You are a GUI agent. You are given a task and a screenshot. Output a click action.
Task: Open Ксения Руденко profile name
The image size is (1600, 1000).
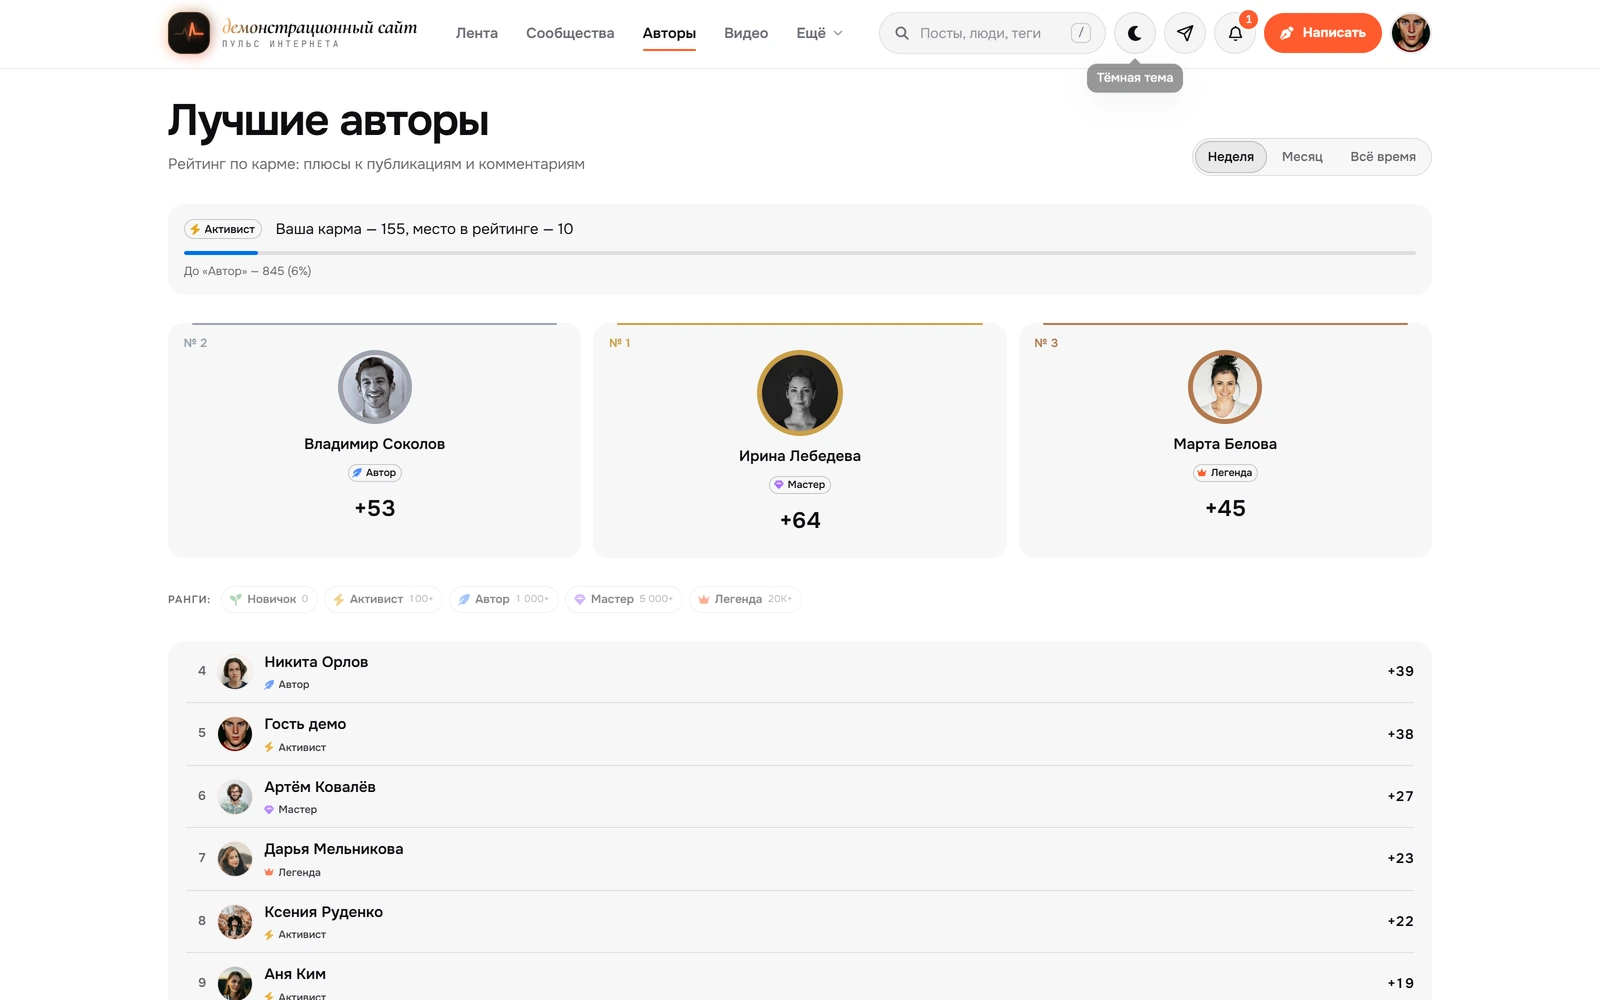324,912
